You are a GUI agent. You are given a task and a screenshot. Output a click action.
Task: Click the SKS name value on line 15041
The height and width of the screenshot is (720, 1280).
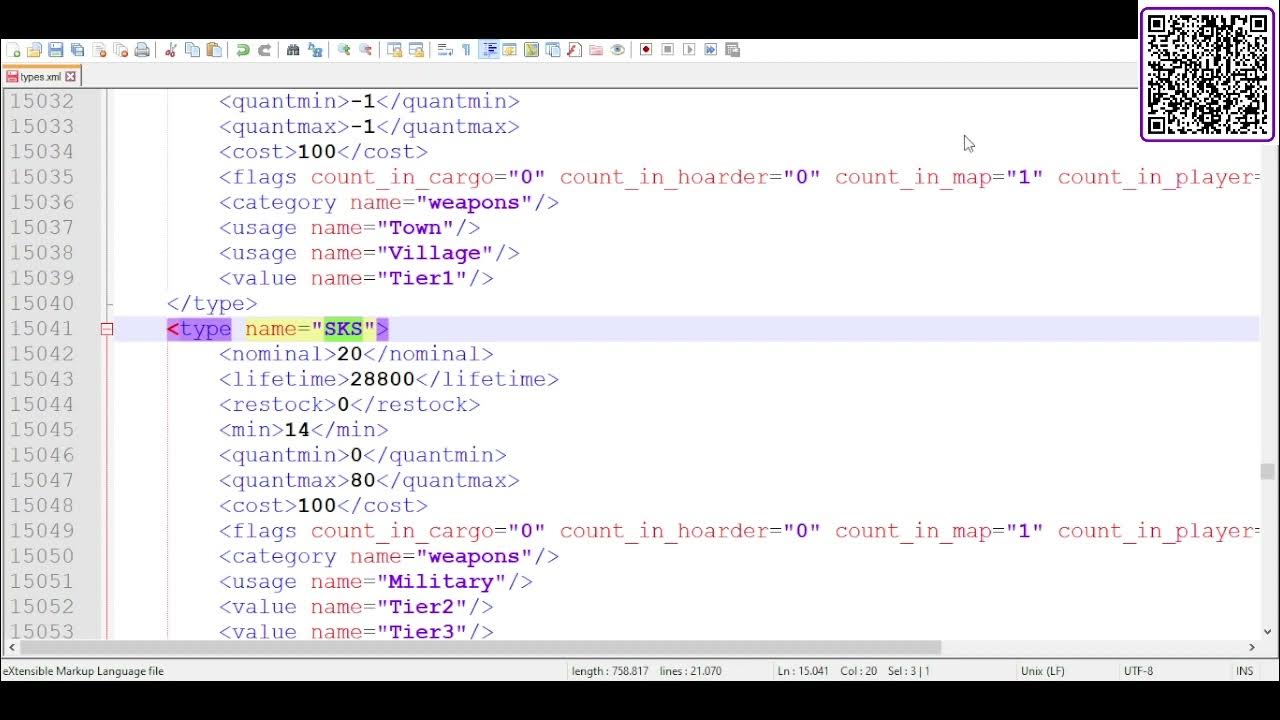click(343, 329)
